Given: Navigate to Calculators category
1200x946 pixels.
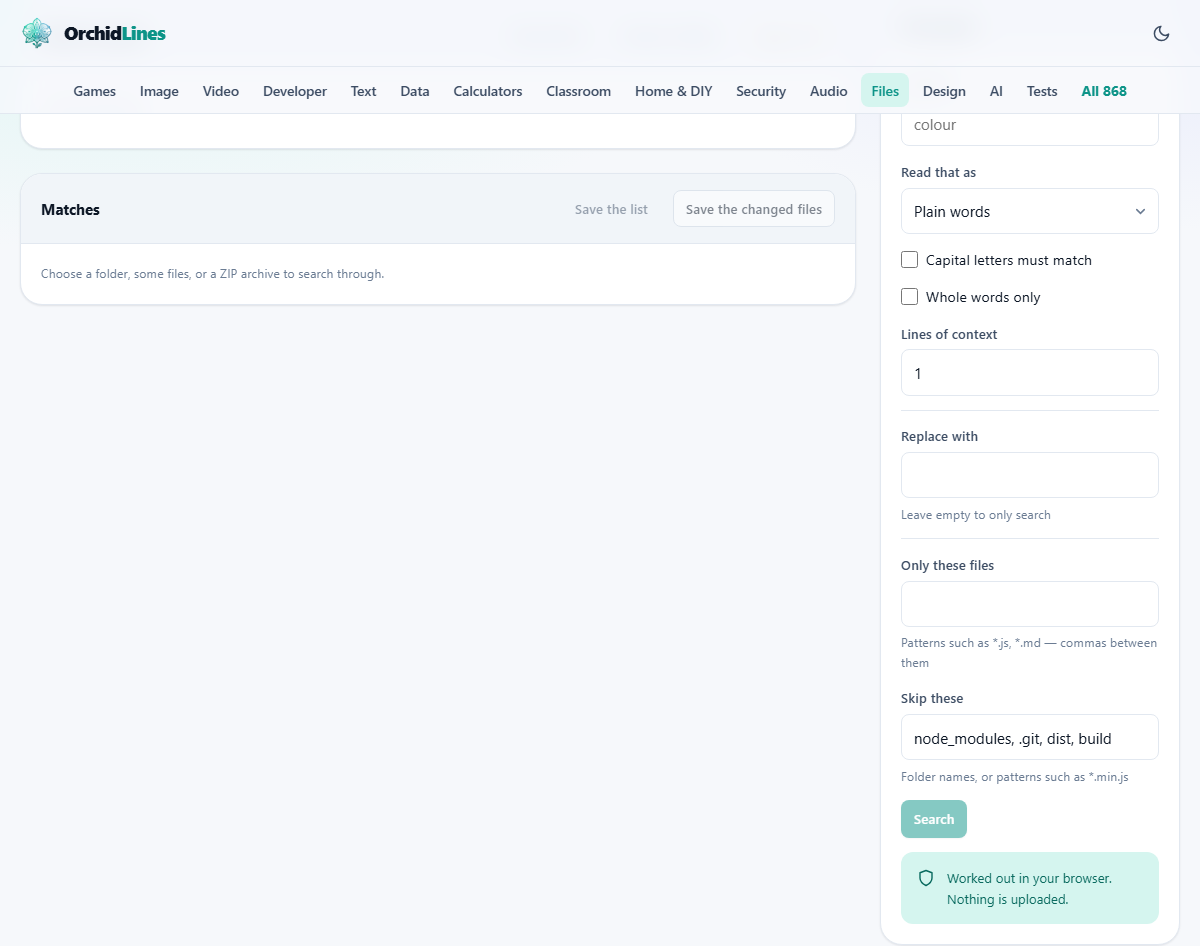Looking at the screenshot, I should click(488, 91).
